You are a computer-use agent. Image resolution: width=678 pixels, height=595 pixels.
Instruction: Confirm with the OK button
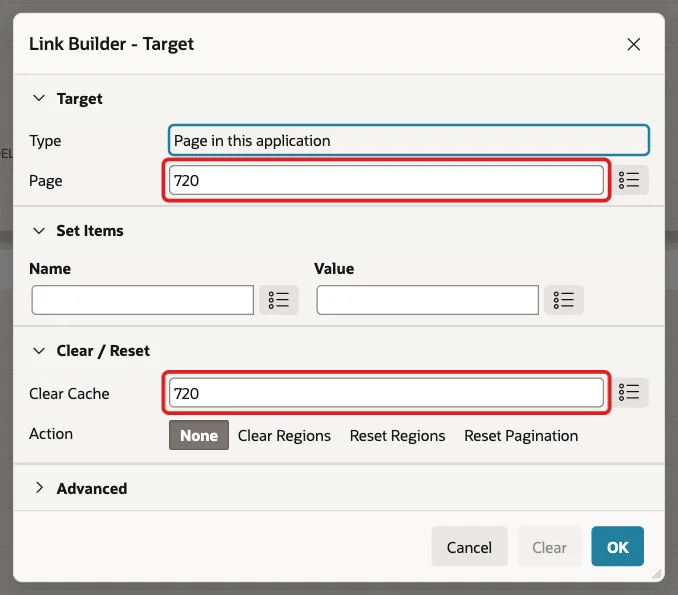(617, 547)
